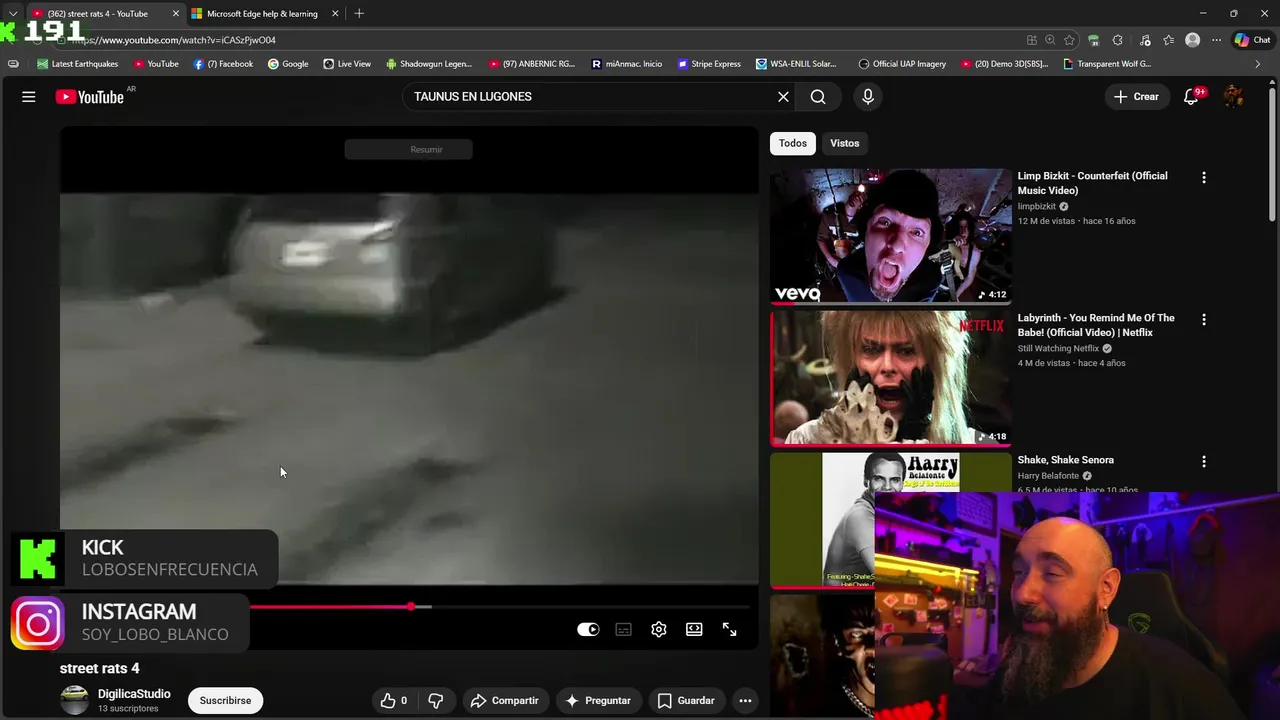Click the Crear button
The image size is (1280, 720).
point(1137,97)
